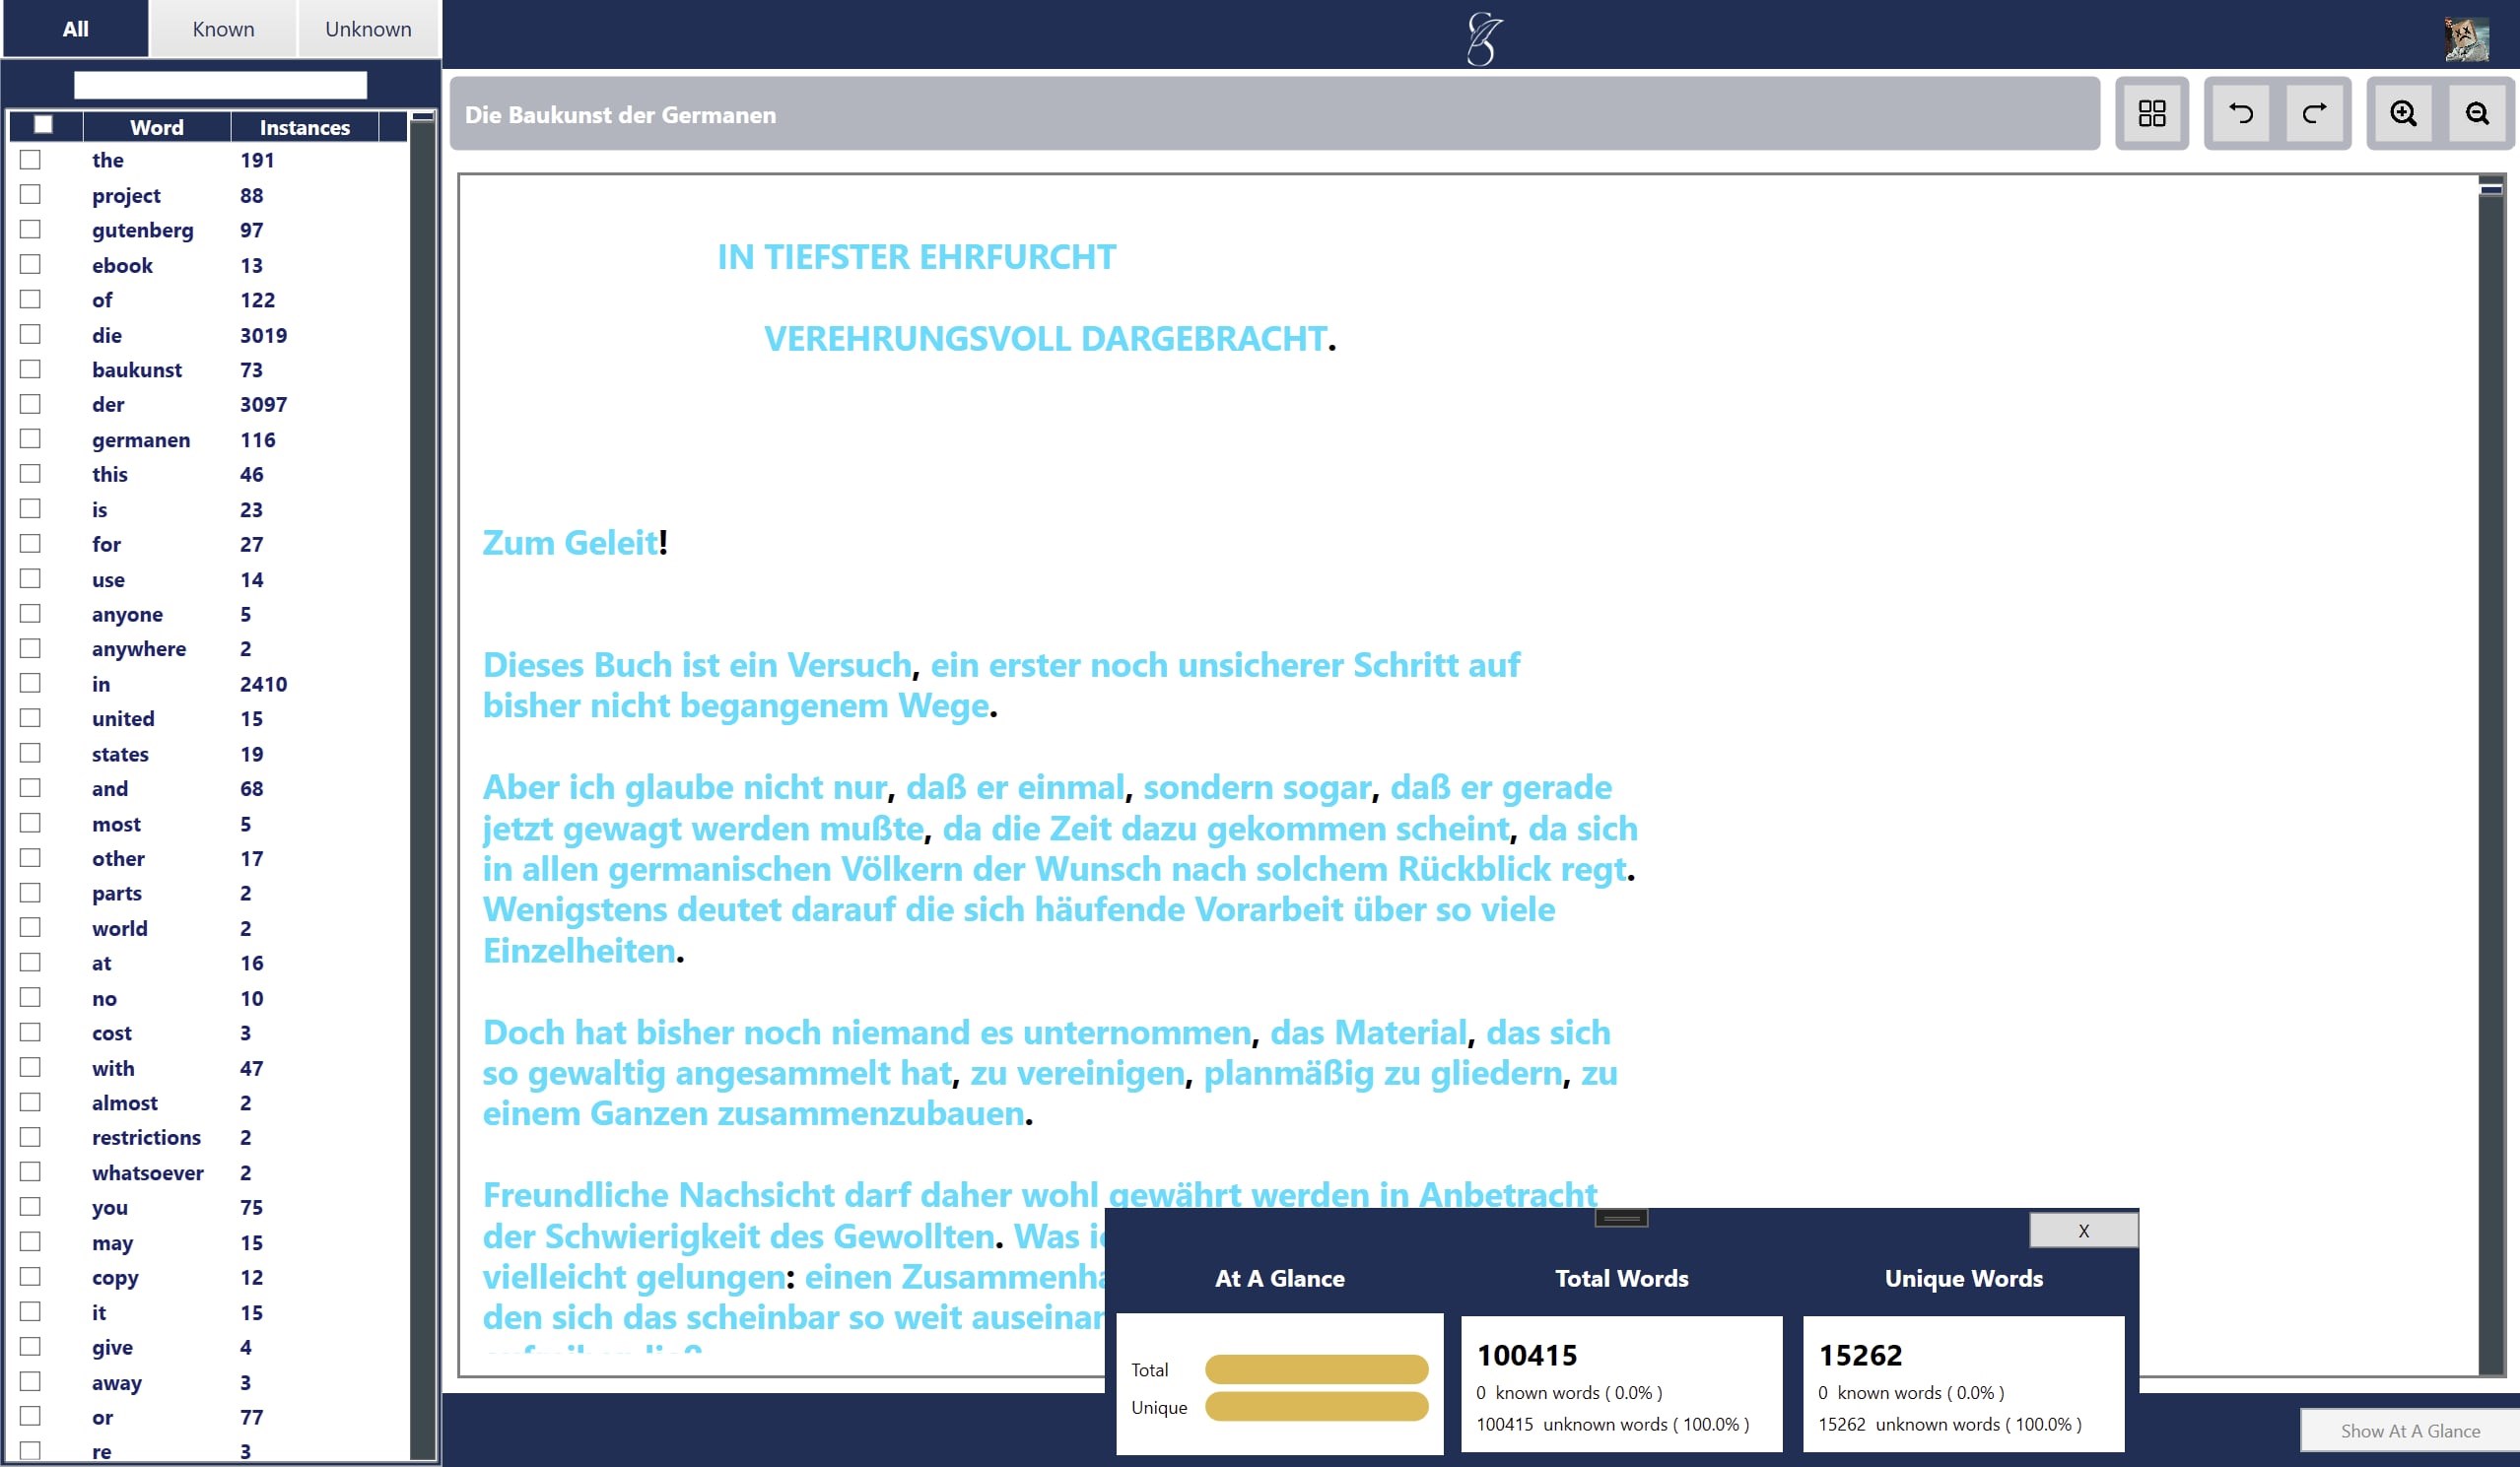Toggle the select-all checkbox in table header
This screenshot has height=1467, width=2520.
click(x=43, y=125)
